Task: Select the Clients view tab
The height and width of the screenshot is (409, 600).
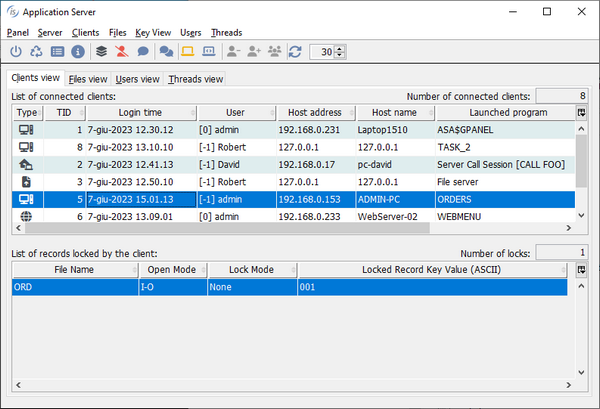Action: [x=36, y=78]
